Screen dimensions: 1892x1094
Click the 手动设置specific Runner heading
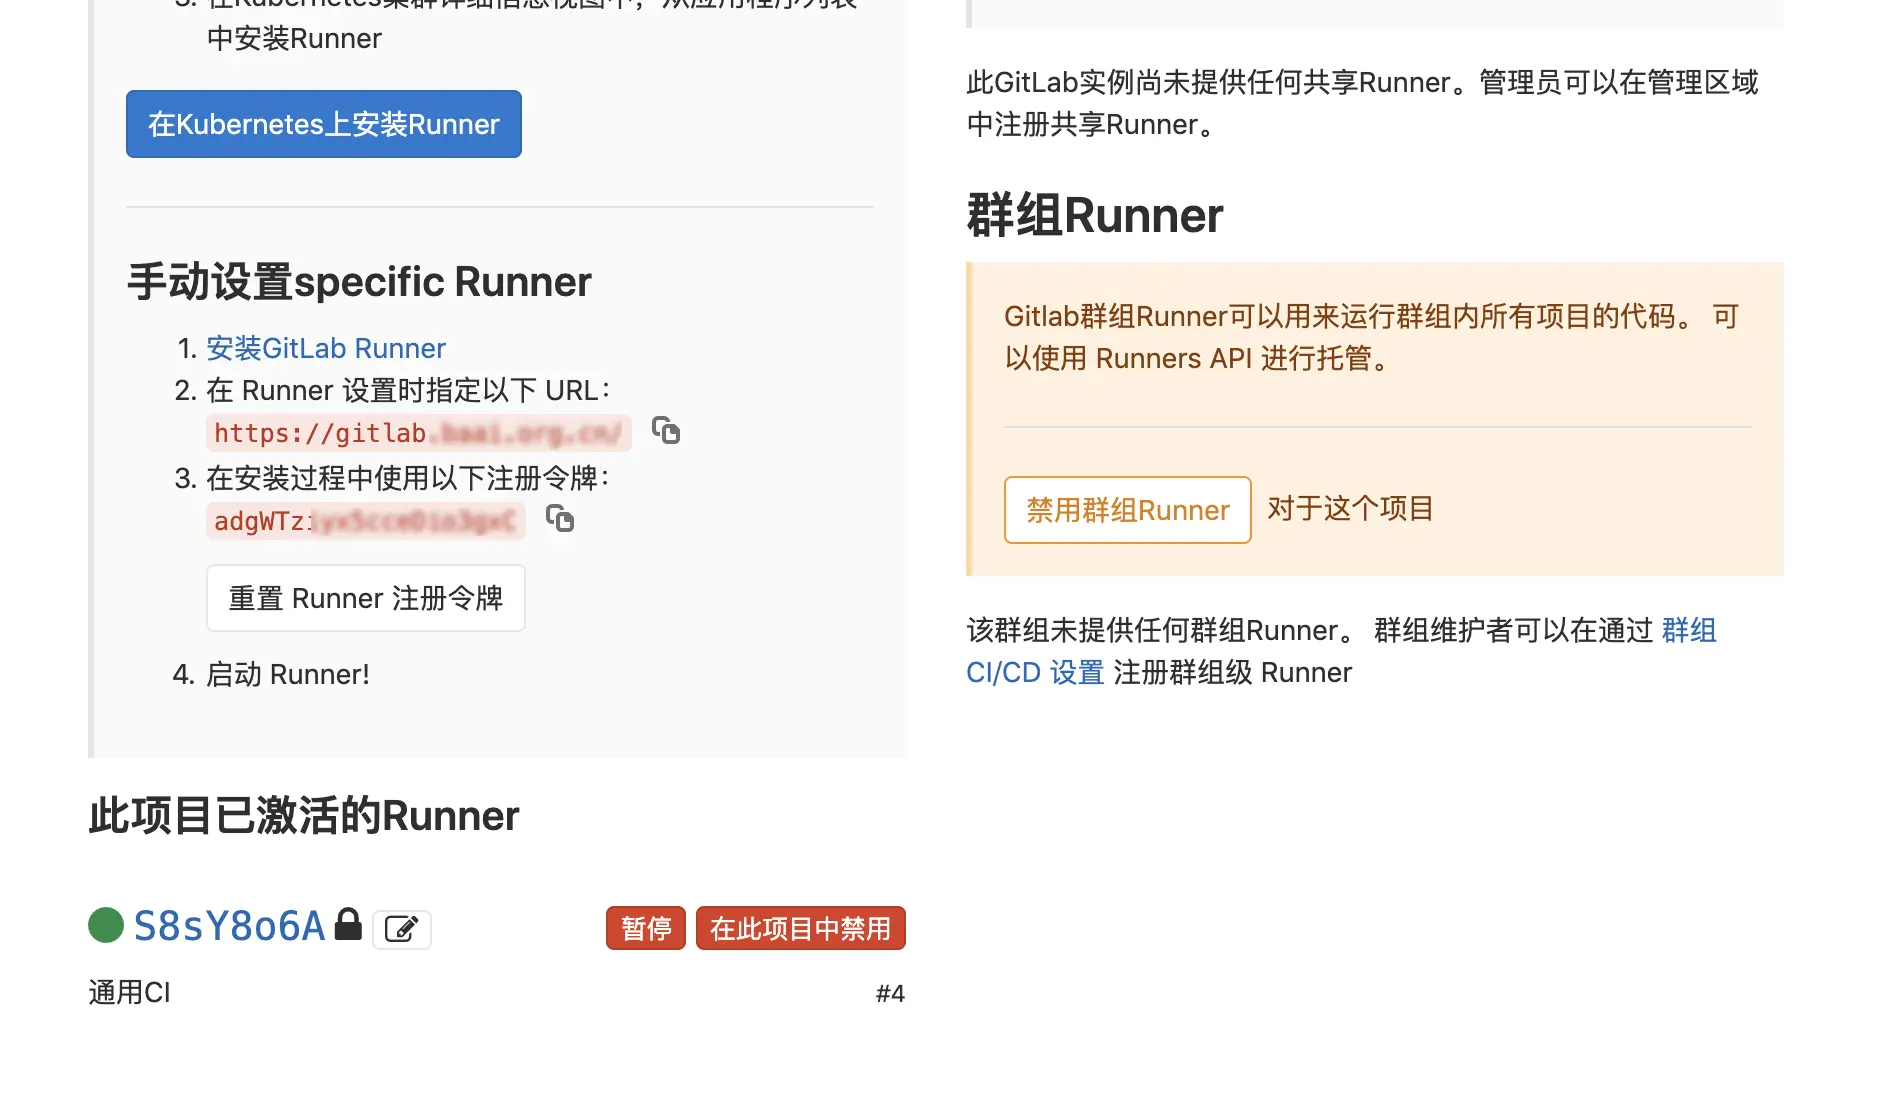tap(358, 281)
